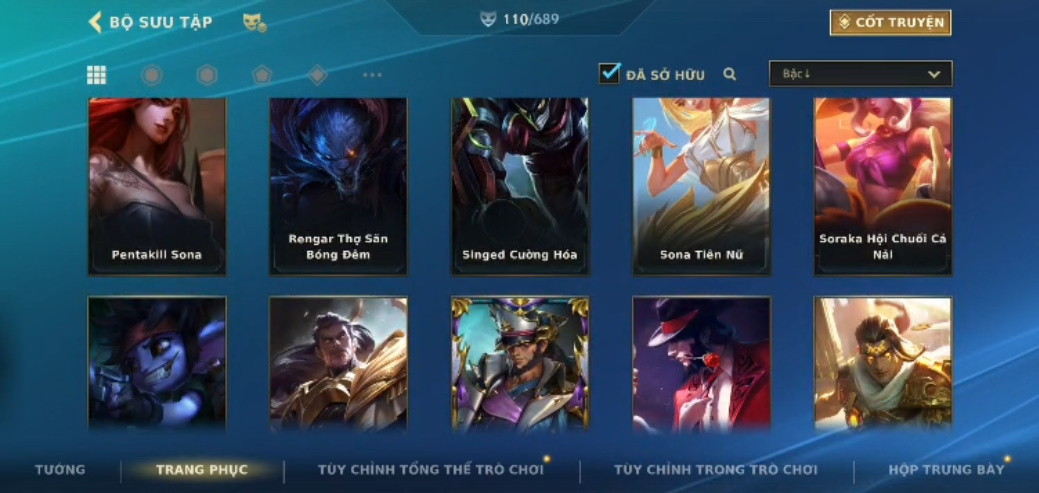Open the Soraka Hội Chuối Cả Nải skin
Image resolution: width=1039 pixels, height=493 pixels.
click(883, 186)
